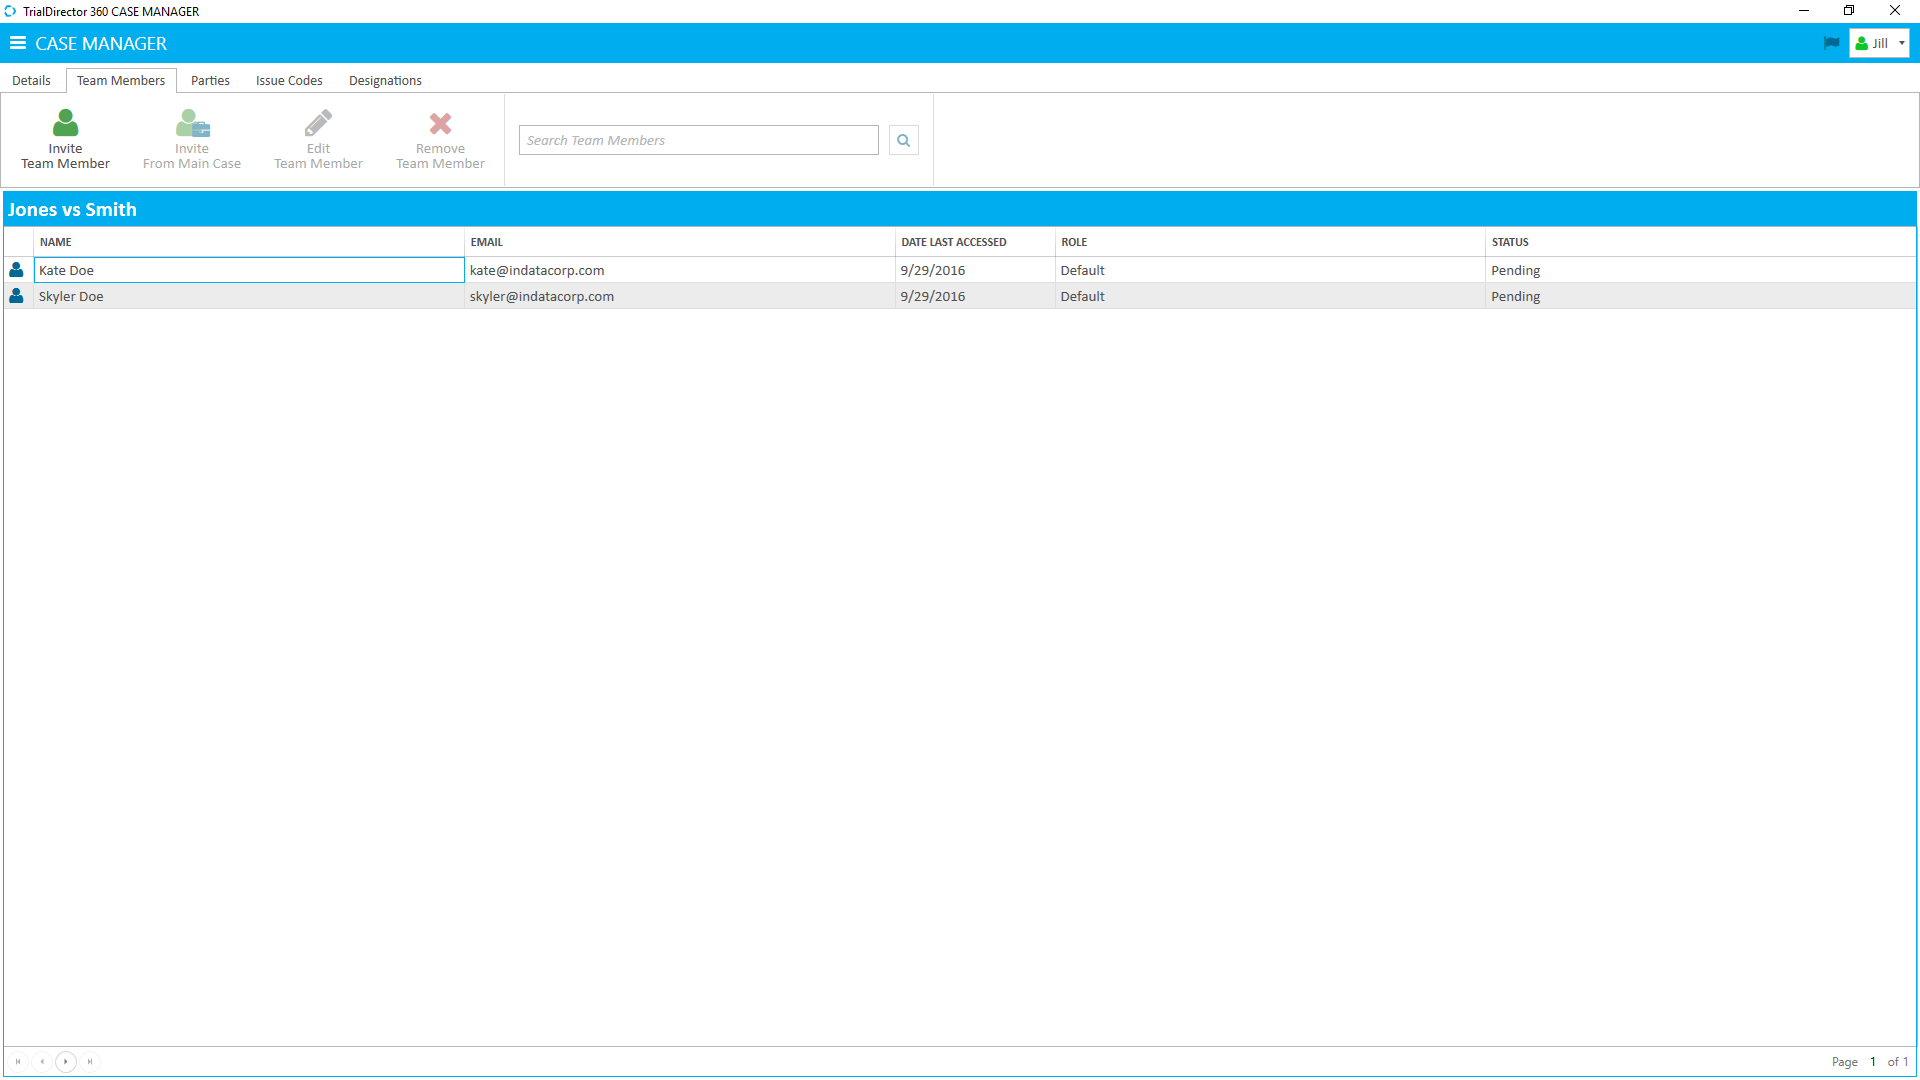Click Kate Doe's Pending status cell
The height and width of the screenshot is (1080, 1920).
coord(1700,270)
